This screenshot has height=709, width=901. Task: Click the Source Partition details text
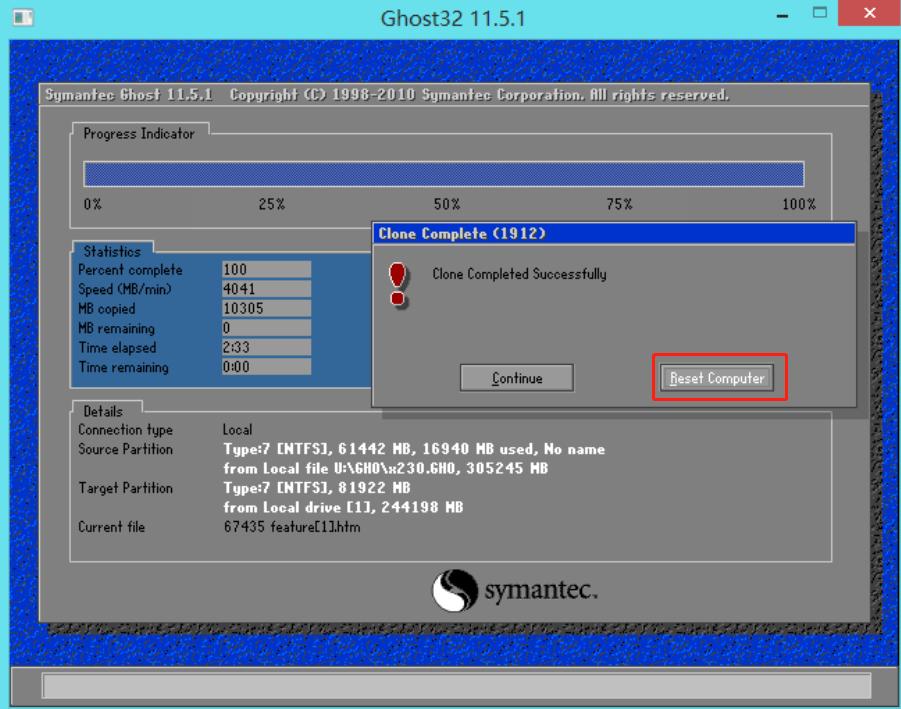click(413, 450)
